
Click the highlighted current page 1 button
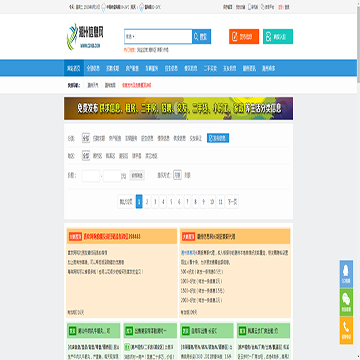tap(139, 202)
